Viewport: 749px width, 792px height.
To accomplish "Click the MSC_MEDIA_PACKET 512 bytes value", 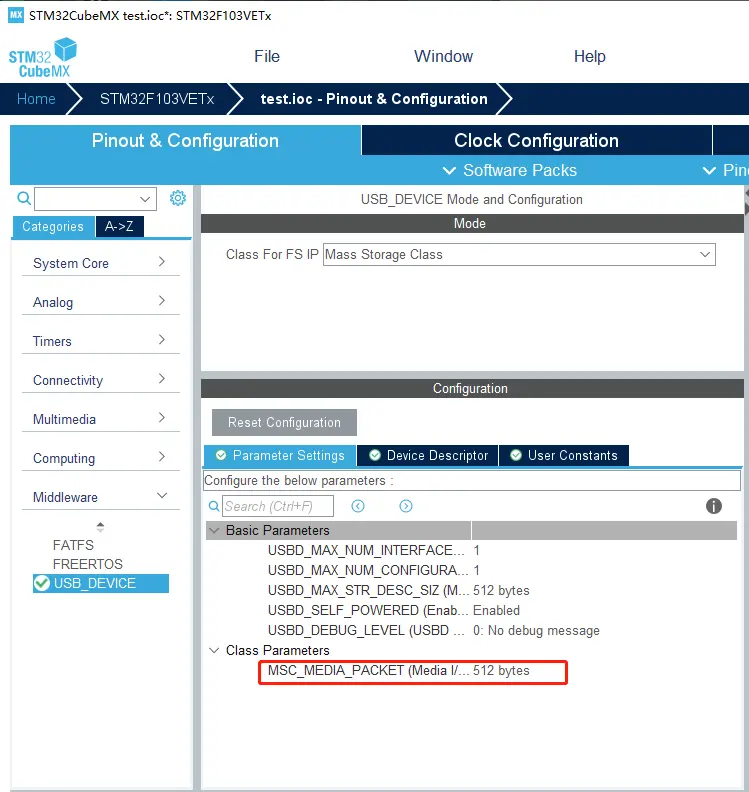I will point(502,670).
